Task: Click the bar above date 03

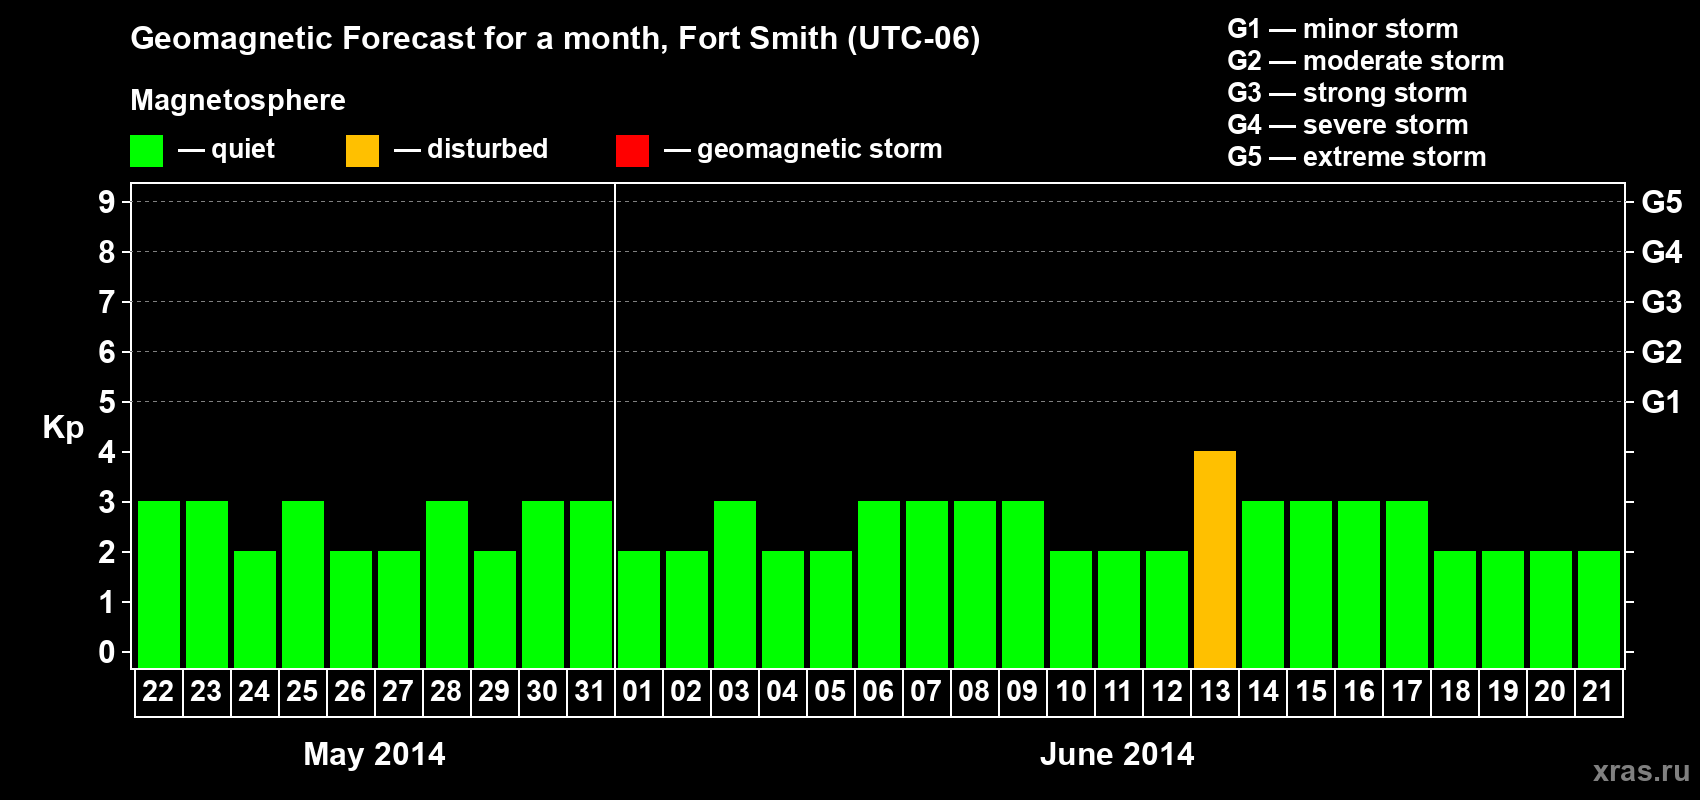Action: 735,584
